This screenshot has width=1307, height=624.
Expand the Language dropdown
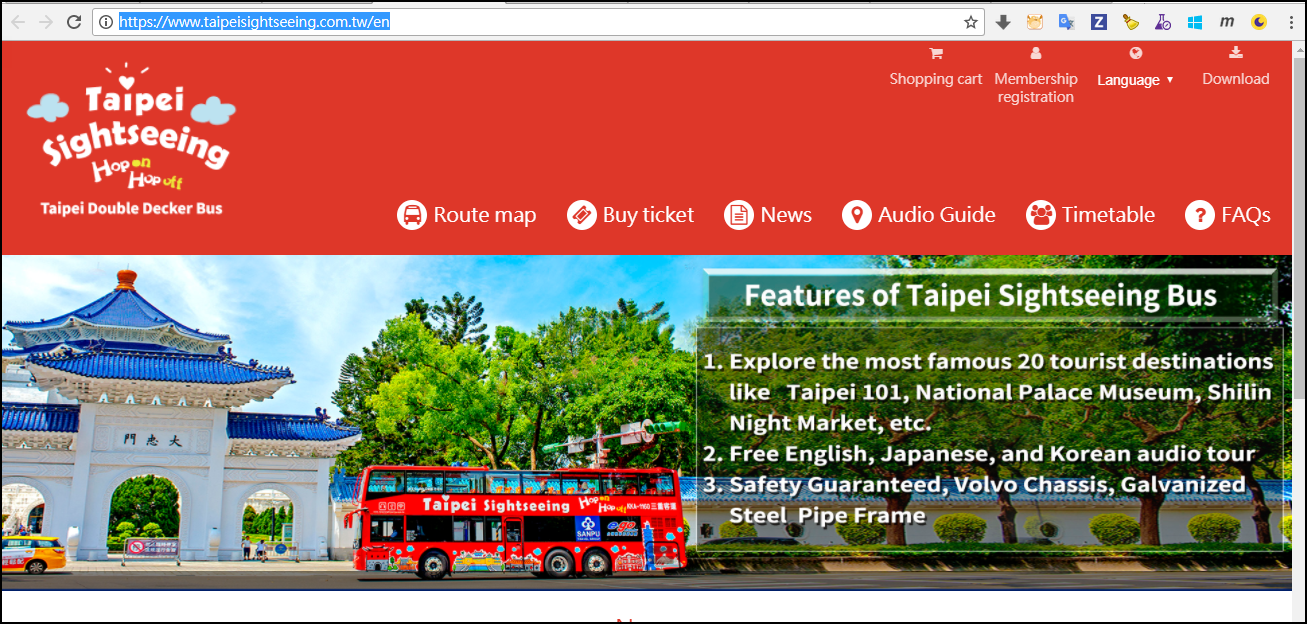tap(1135, 80)
